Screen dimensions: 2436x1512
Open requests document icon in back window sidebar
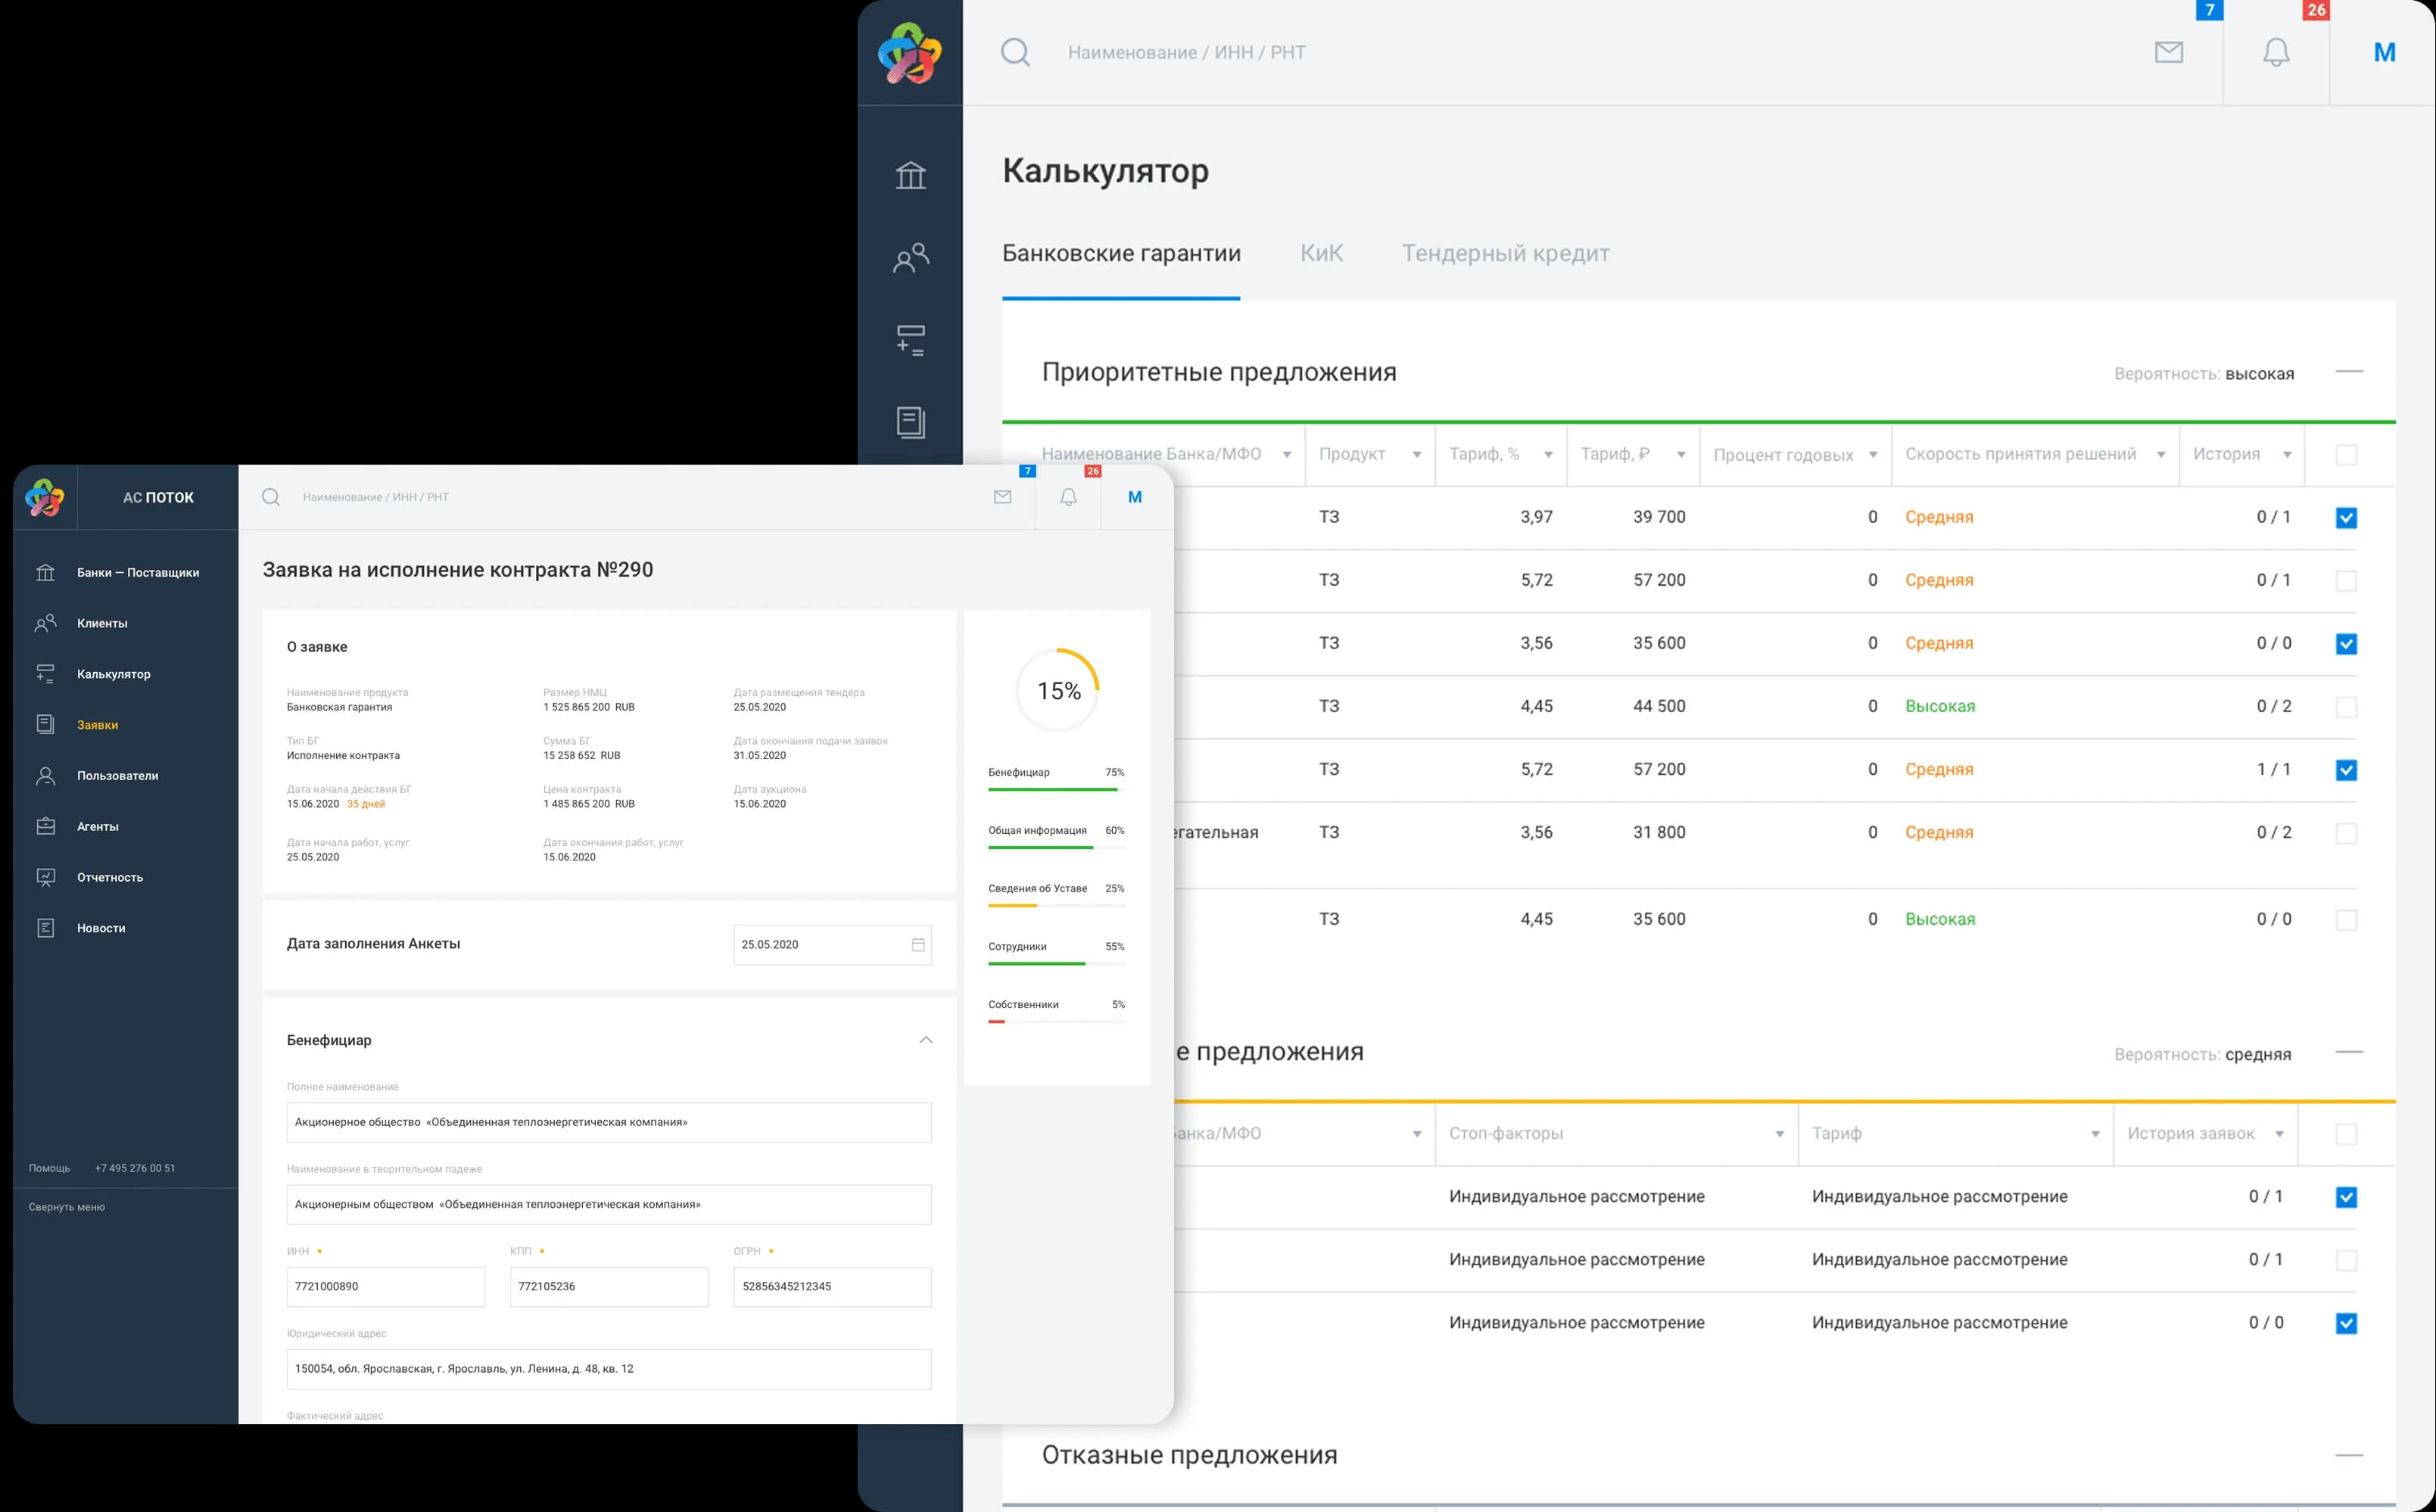(910, 422)
